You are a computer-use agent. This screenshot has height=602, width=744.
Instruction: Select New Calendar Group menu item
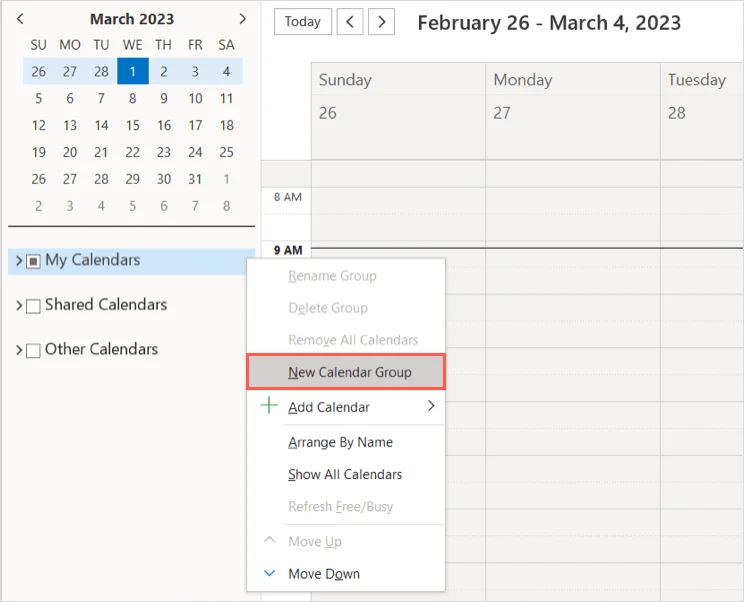[350, 372]
